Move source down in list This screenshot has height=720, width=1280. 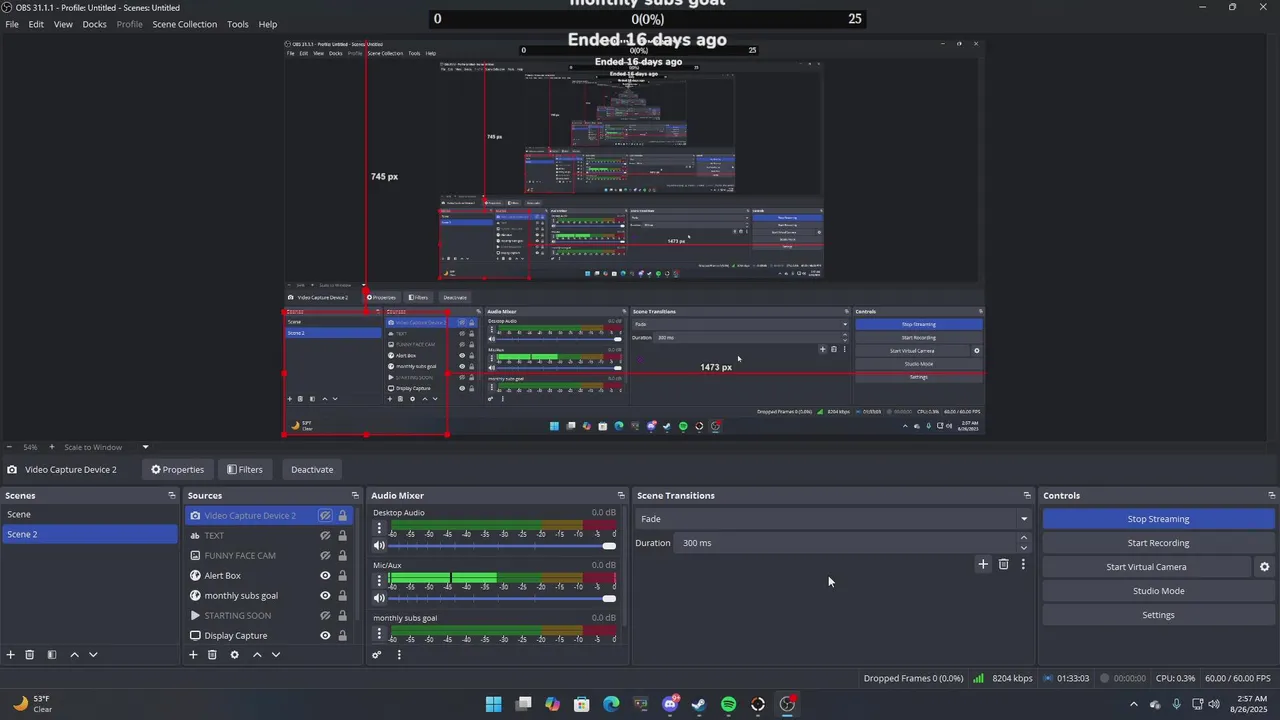pyautogui.click(x=276, y=655)
